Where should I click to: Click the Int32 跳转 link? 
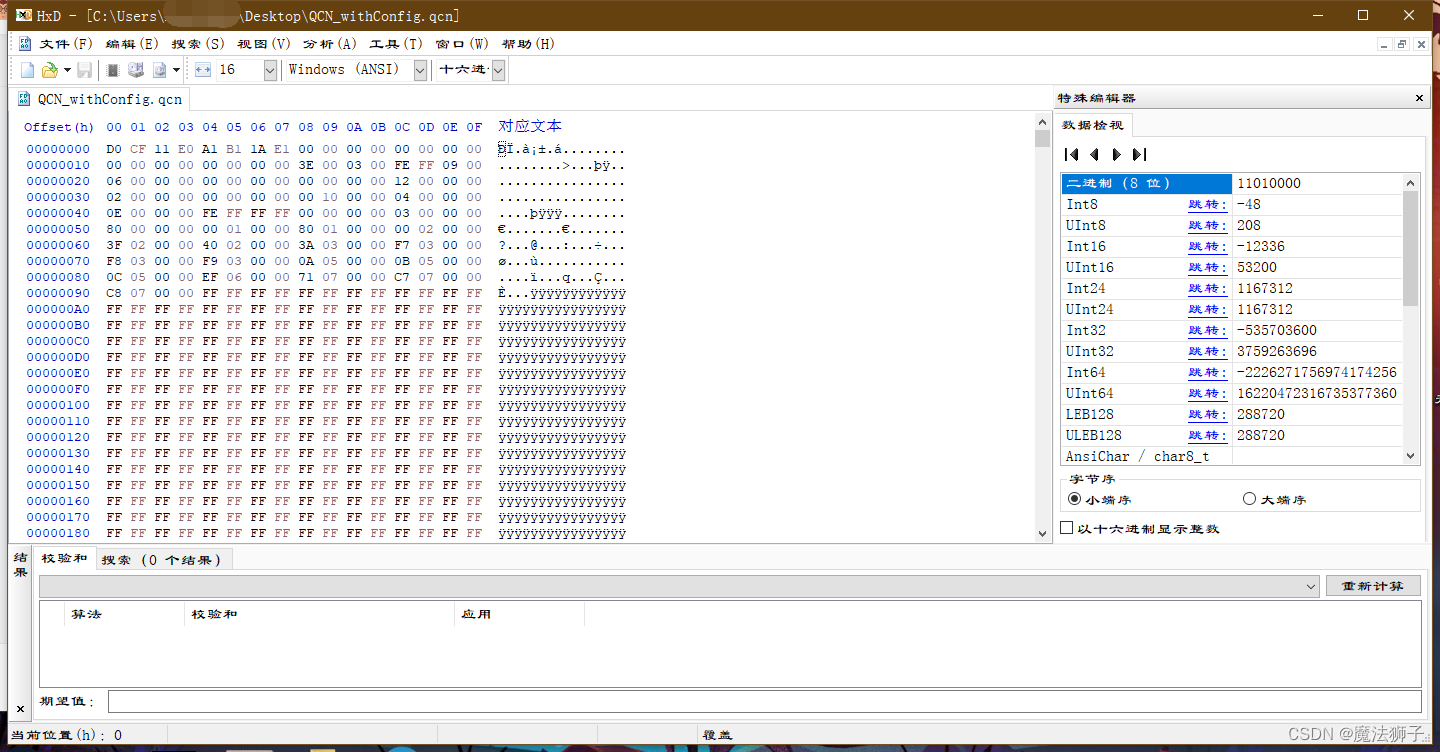pyautogui.click(x=1207, y=330)
